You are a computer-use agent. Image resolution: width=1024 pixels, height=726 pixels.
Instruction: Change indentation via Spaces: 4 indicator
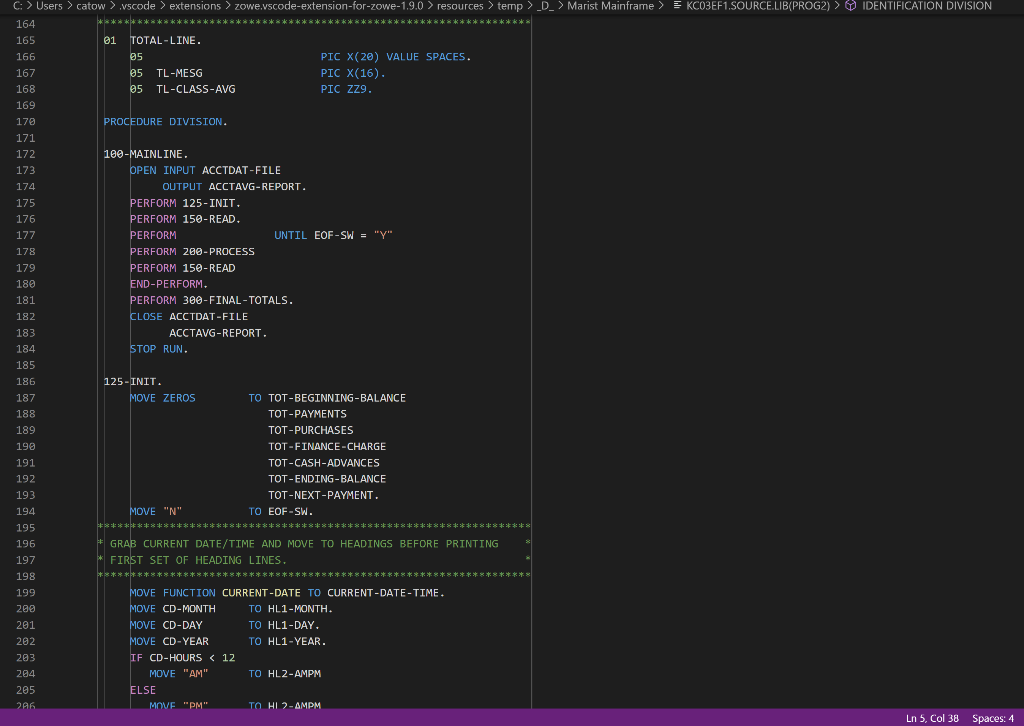tap(991, 717)
